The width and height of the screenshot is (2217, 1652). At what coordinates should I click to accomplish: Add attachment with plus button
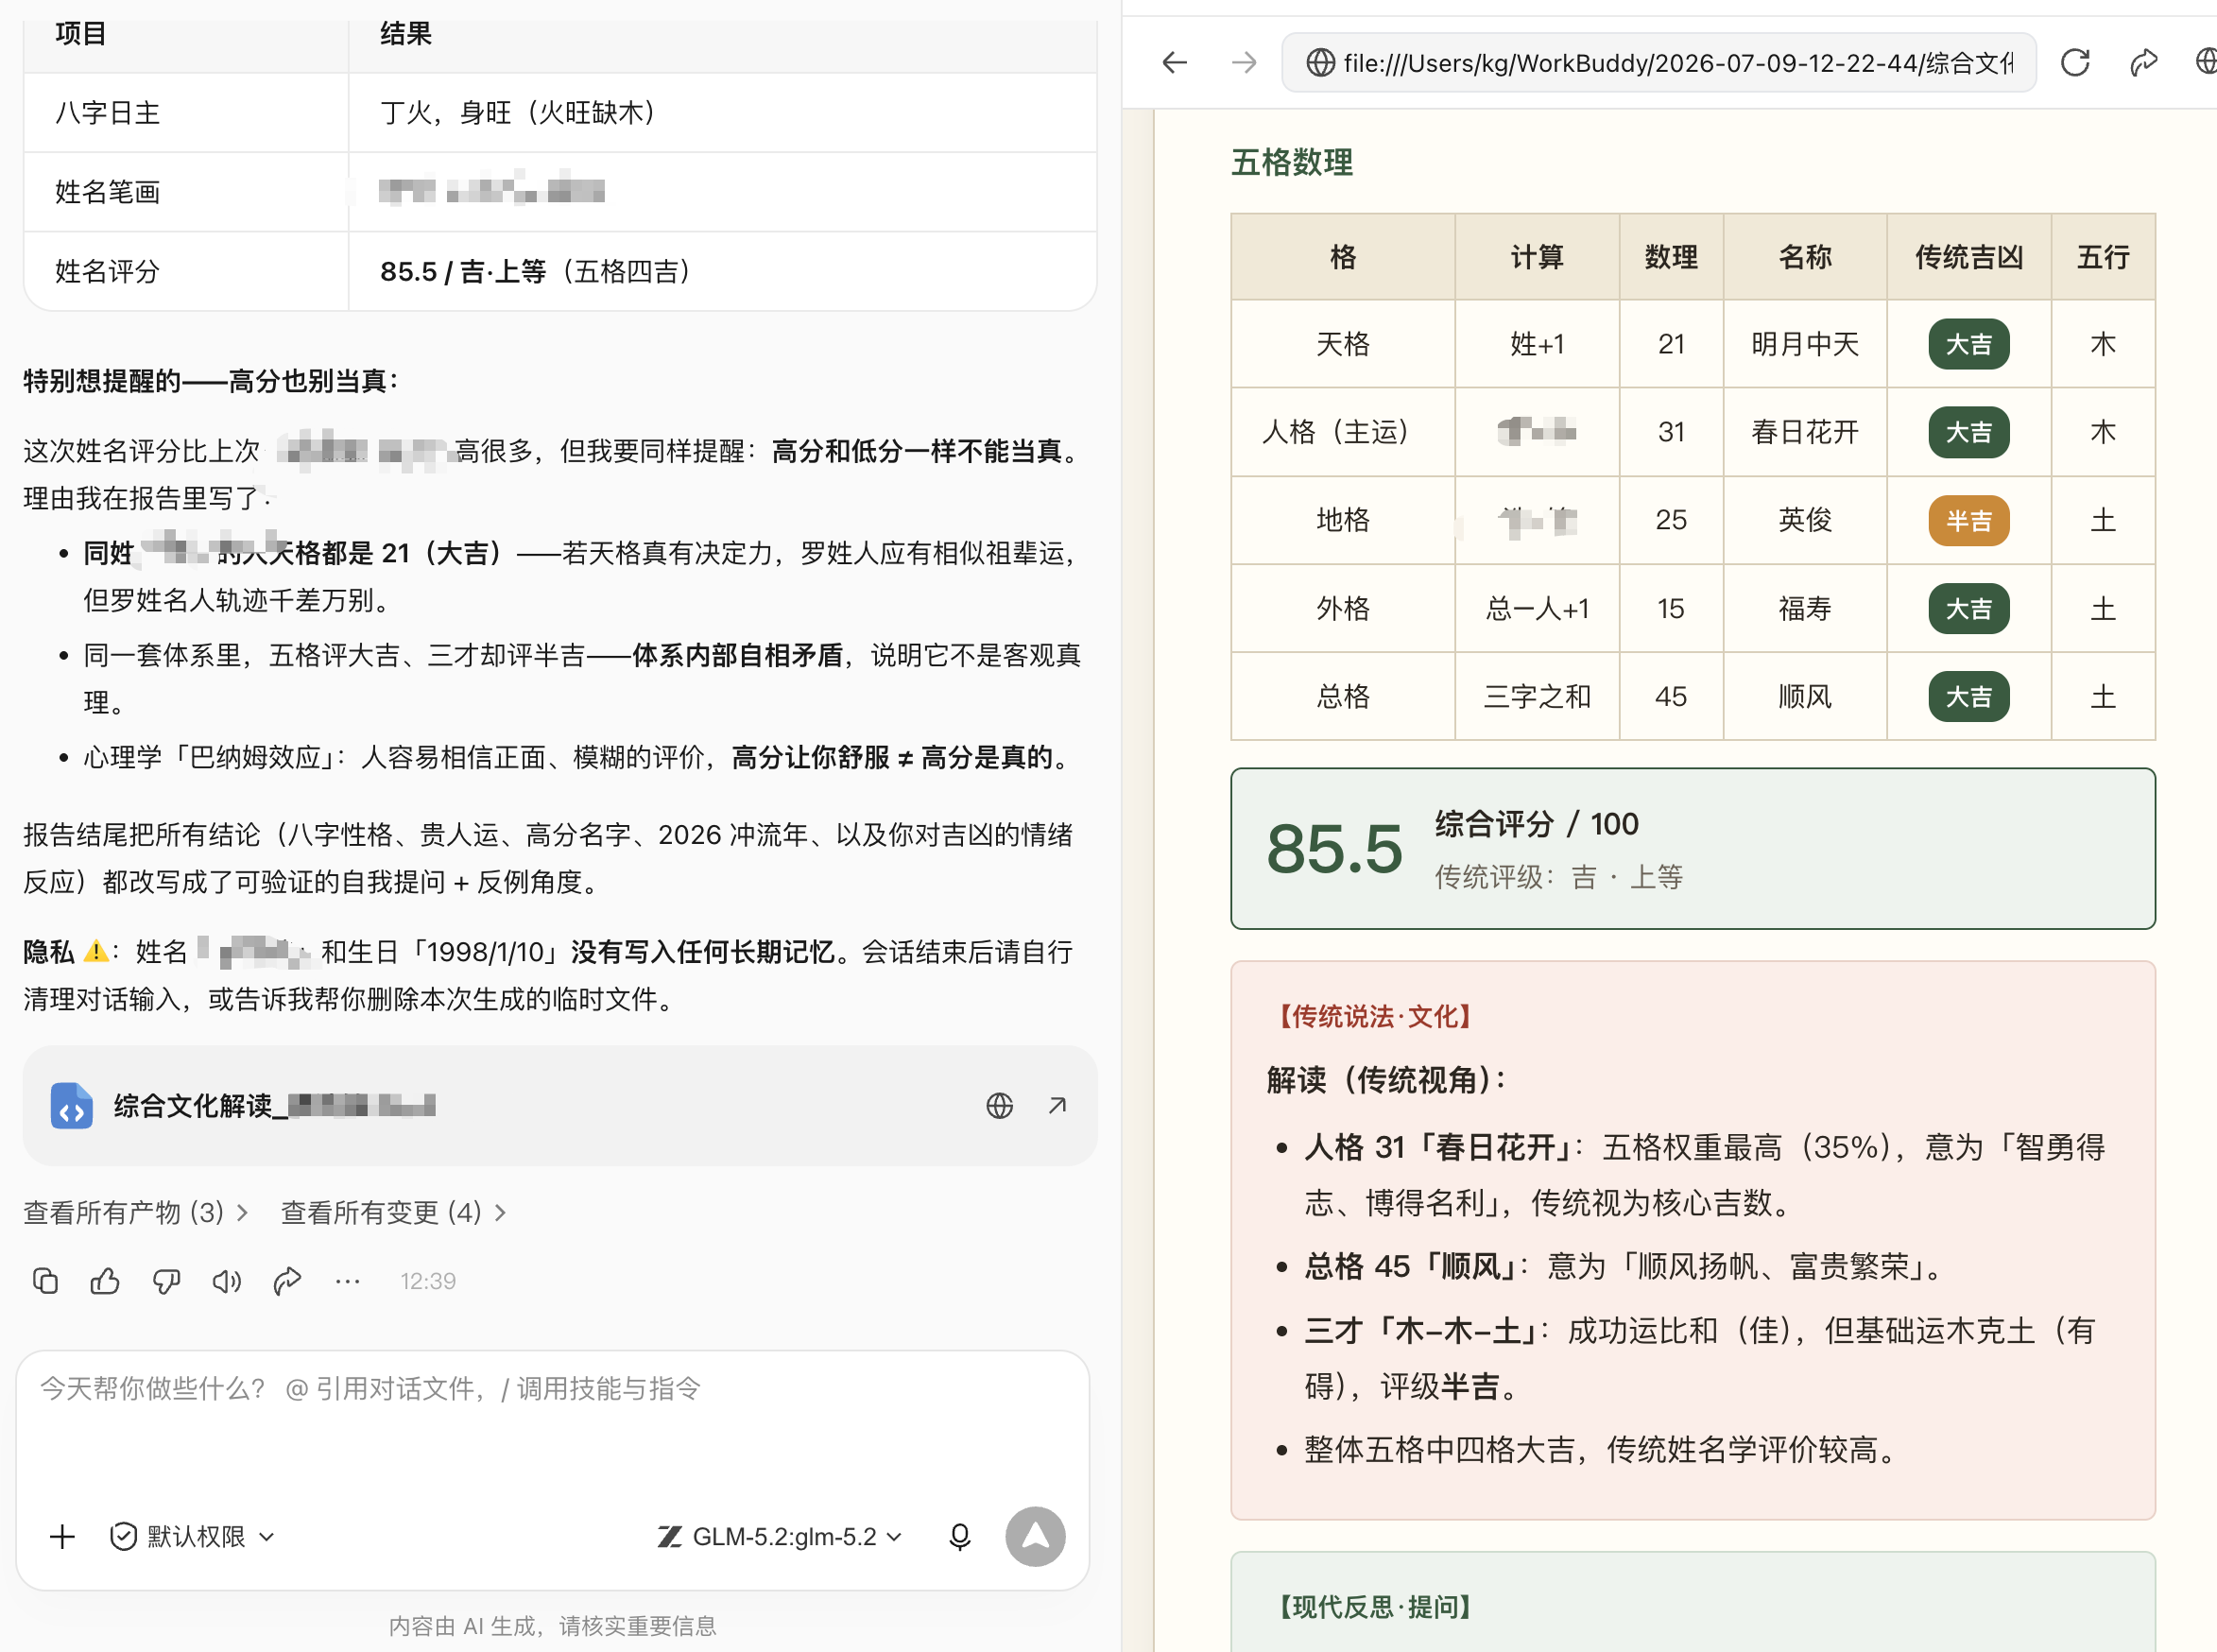pyautogui.click(x=62, y=1536)
